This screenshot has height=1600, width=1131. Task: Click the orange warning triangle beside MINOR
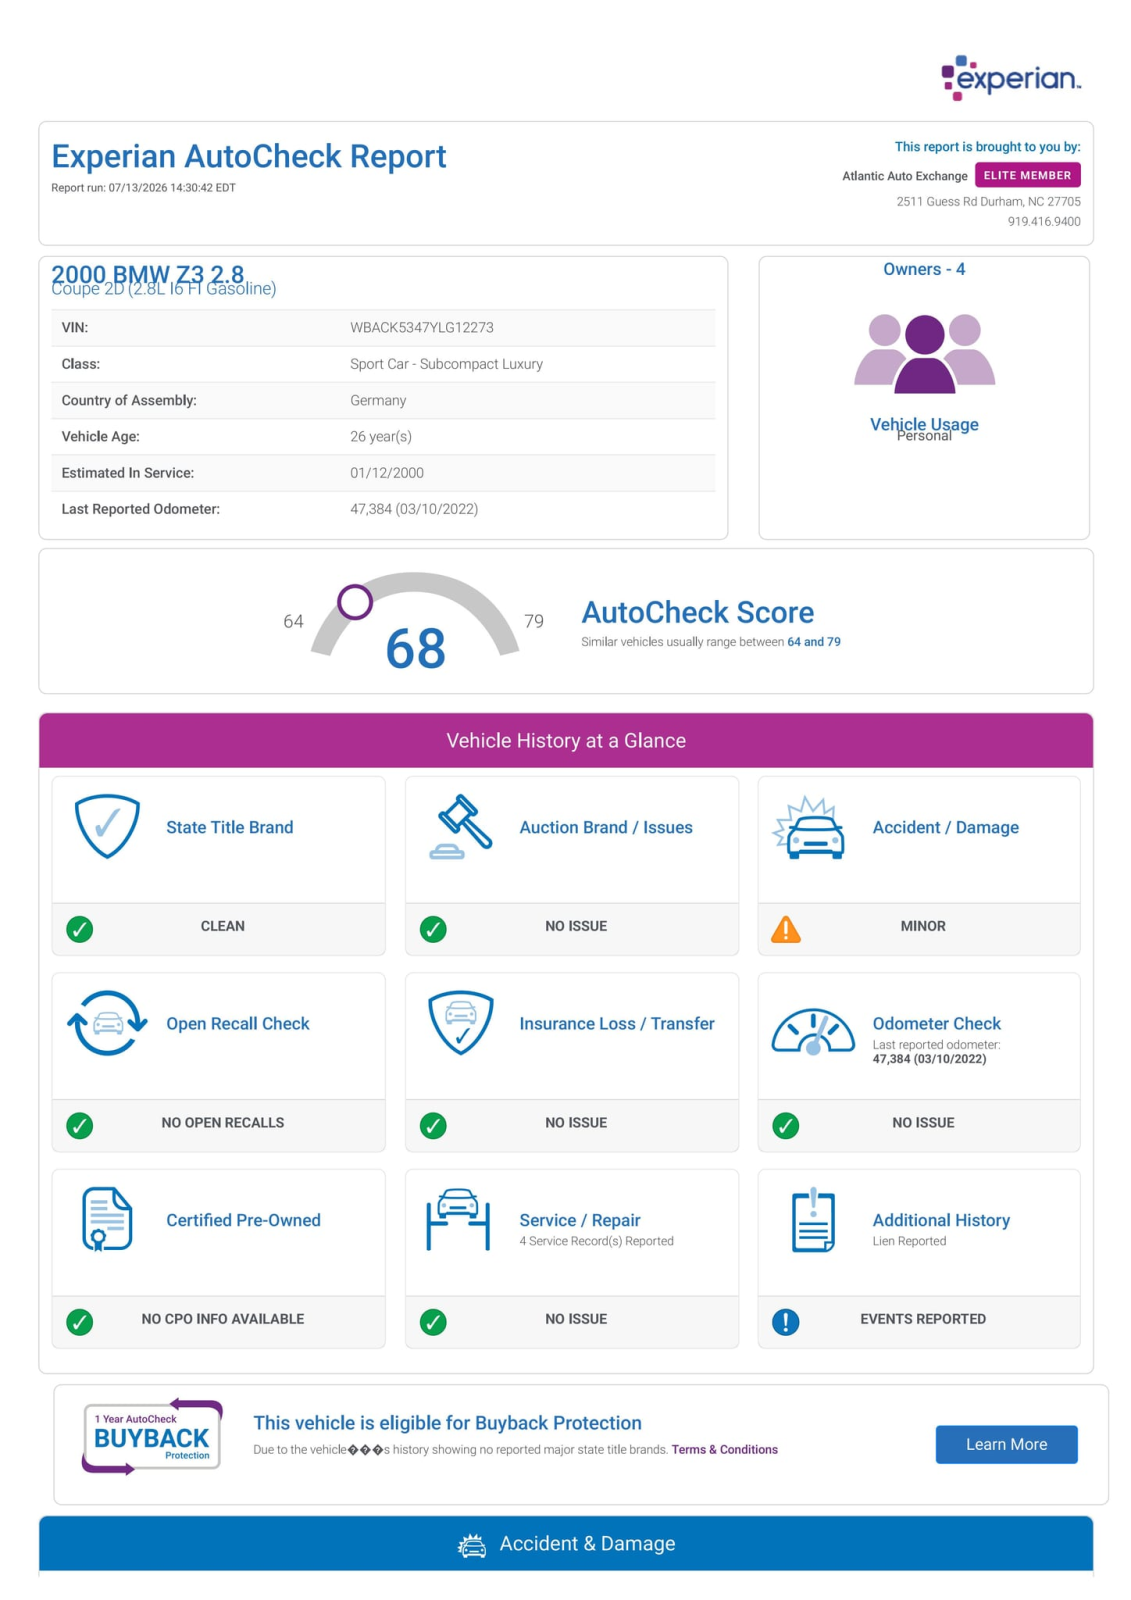786,929
